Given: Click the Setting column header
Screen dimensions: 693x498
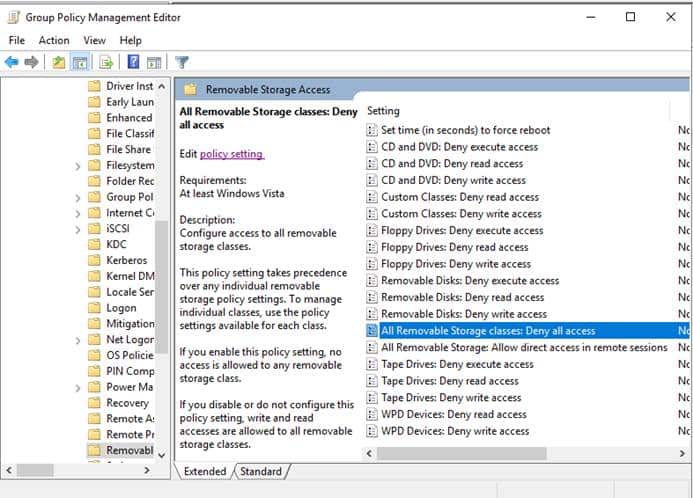Looking at the screenshot, I should coord(384,111).
